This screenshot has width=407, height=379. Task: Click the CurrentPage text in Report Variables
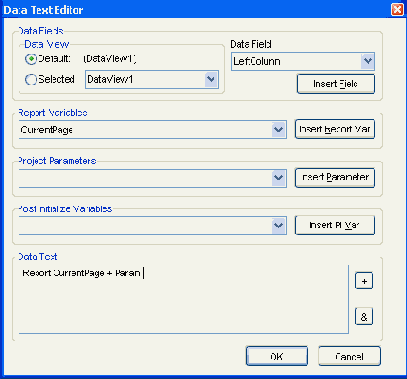point(46,130)
